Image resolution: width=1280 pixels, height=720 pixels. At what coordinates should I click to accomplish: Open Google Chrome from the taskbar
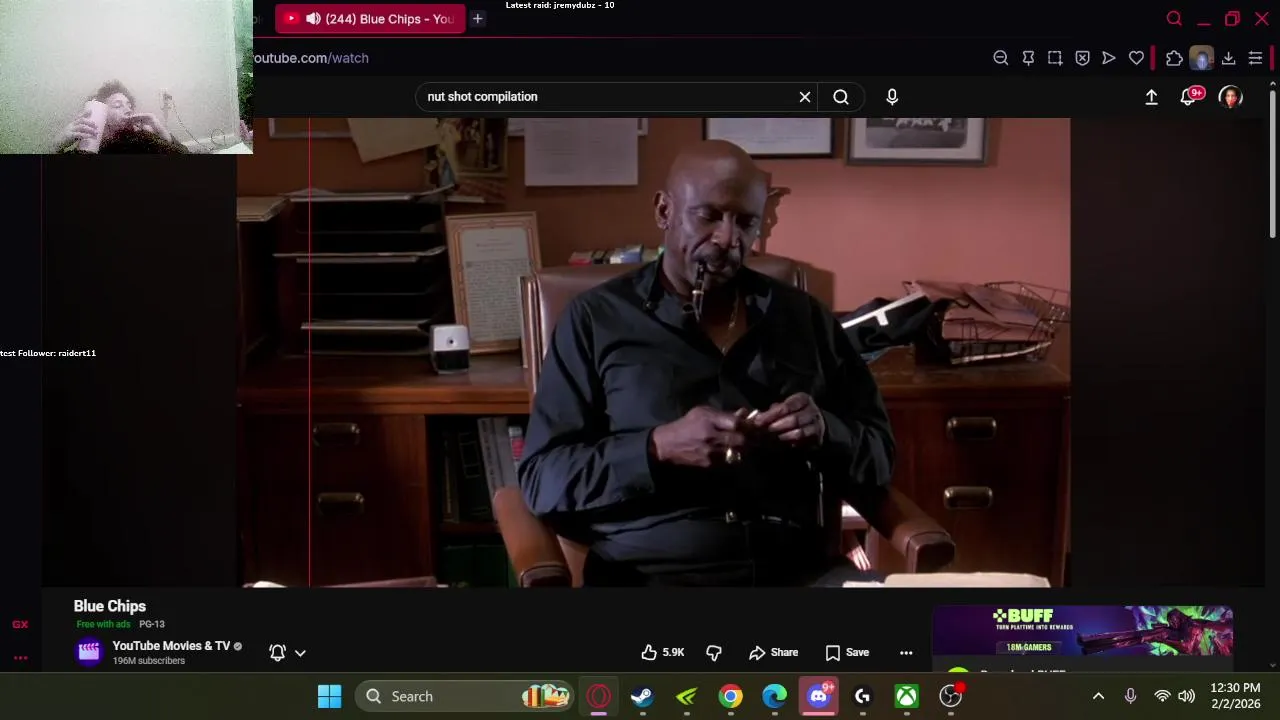pos(731,696)
